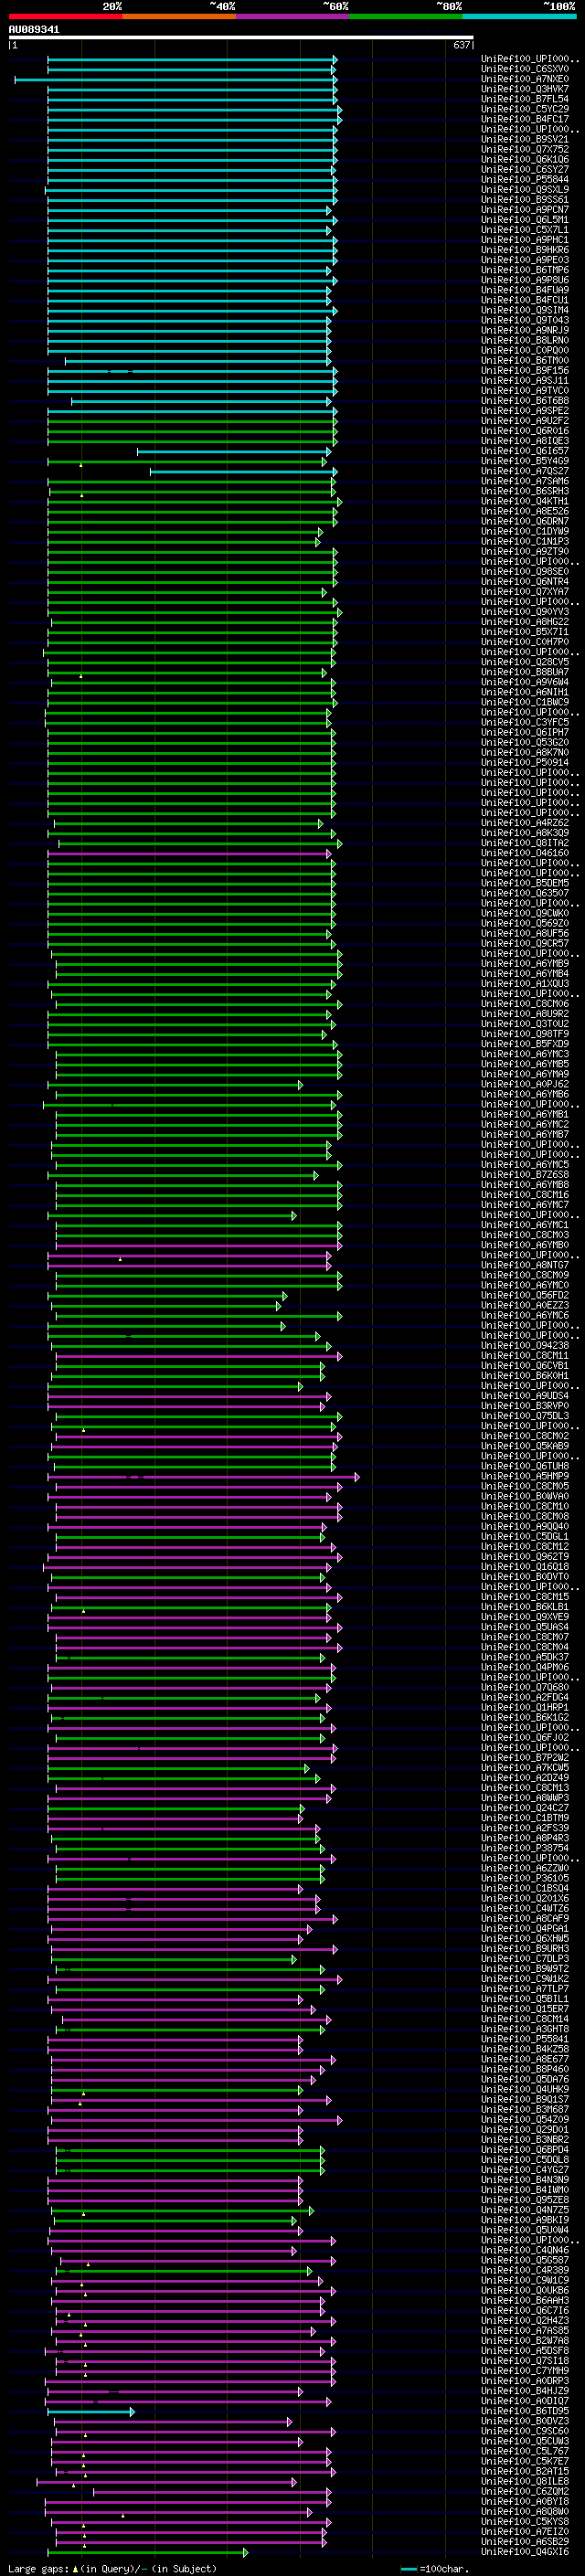Click the cyan ~100% identity legend bar
Image resolution: width=585 pixels, height=2576 pixels.
point(519,16)
